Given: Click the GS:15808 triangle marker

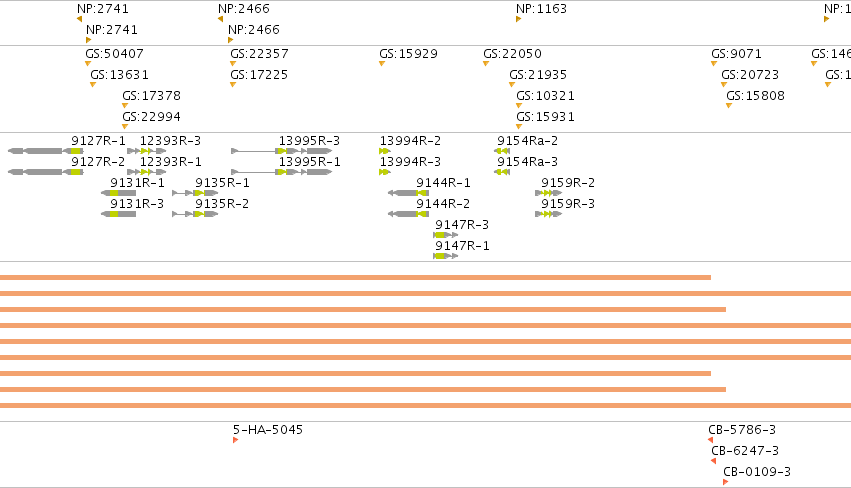Looking at the screenshot, I should (x=729, y=106).
